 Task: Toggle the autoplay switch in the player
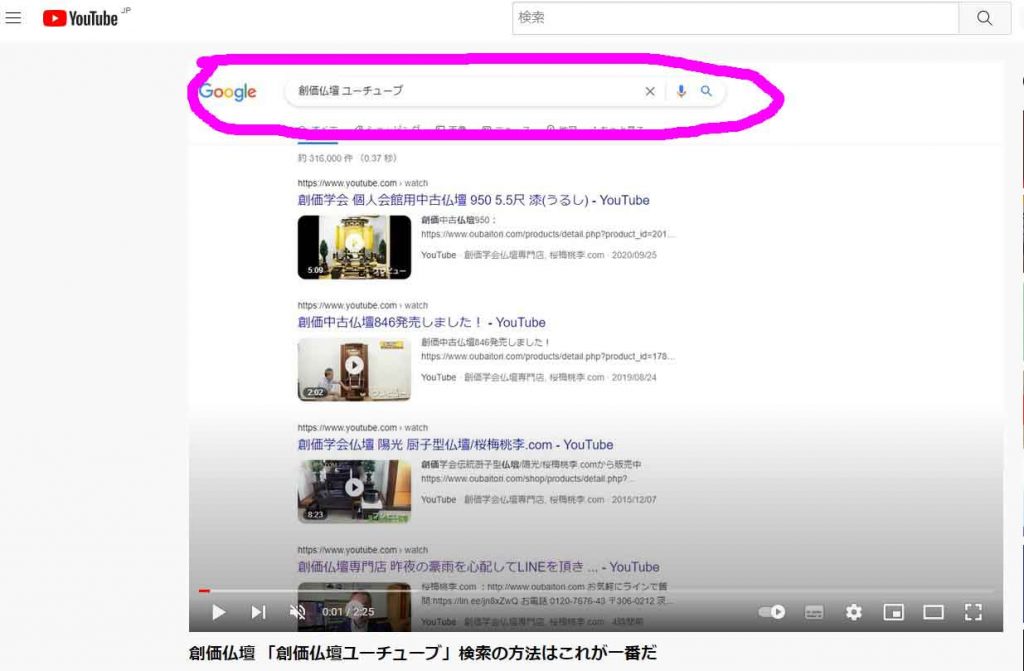(x=772, y=612)
